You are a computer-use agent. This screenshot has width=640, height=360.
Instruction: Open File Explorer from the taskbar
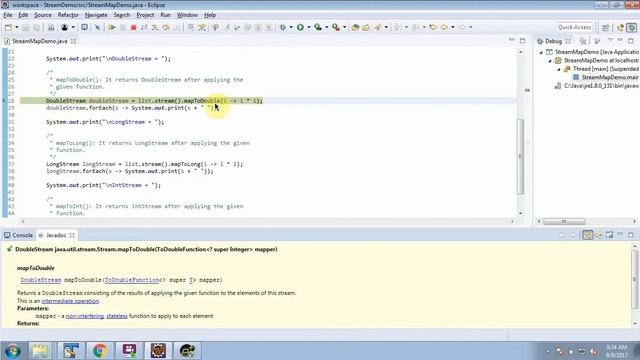click(x=40, y=351)
